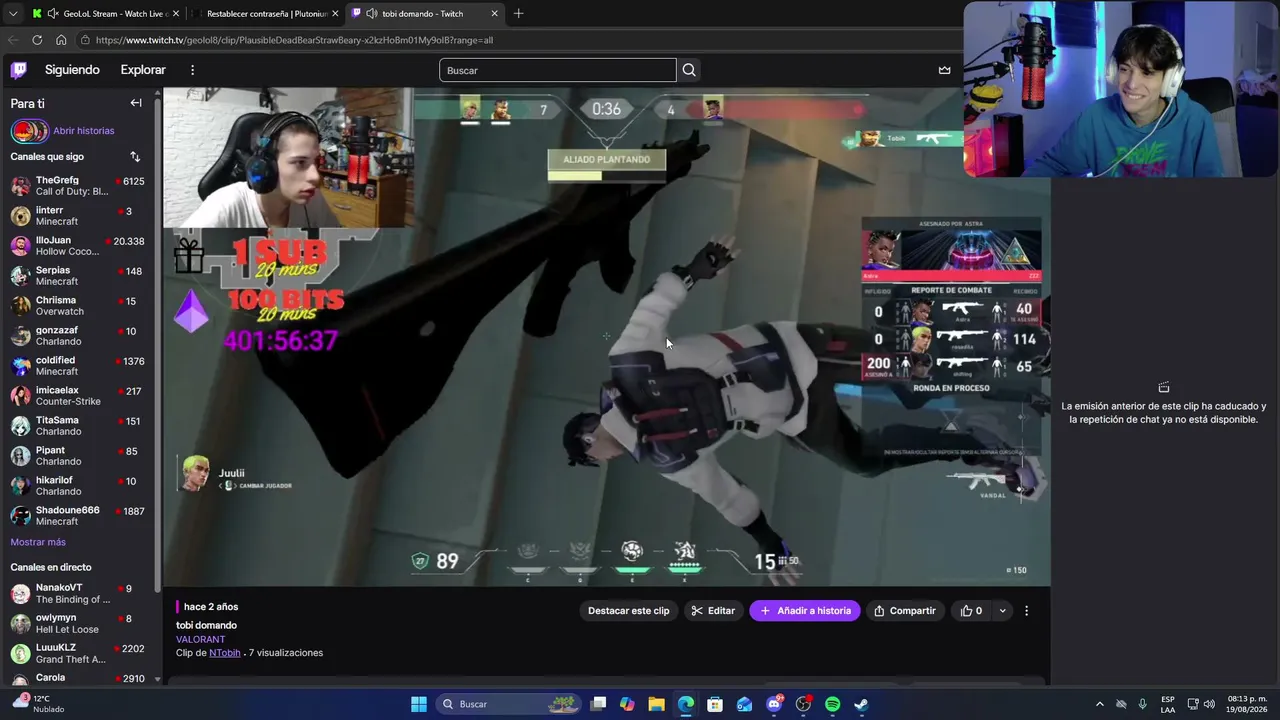This screenshot has width=1280, height=720.
Task: Open Microsoft Edge from the taskbar
Action: point(686,704)
